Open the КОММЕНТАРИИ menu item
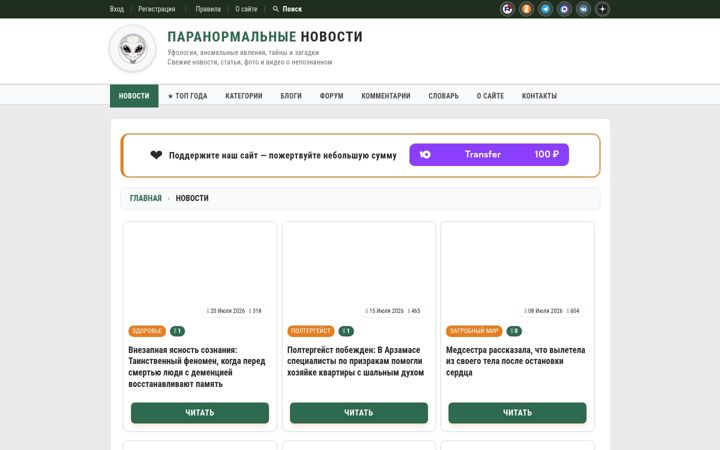 [386, 96]
